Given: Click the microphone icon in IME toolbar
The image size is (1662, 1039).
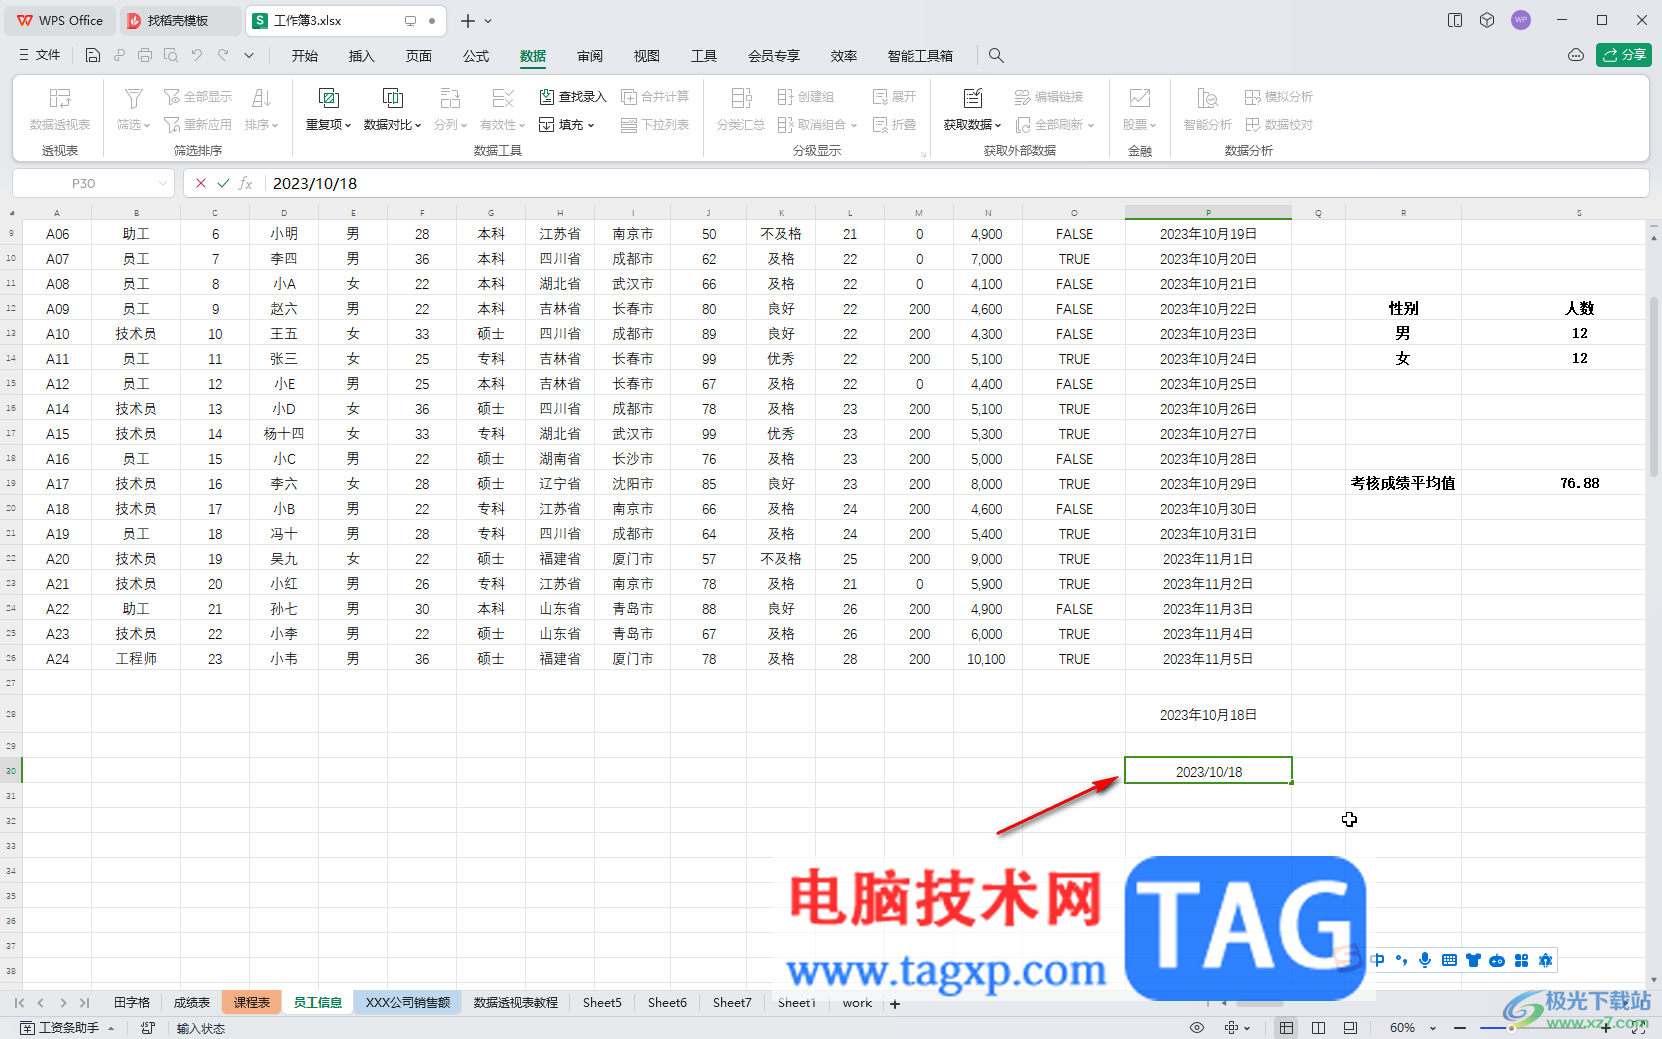Looking at the screenshot, I should point(1425,960).
